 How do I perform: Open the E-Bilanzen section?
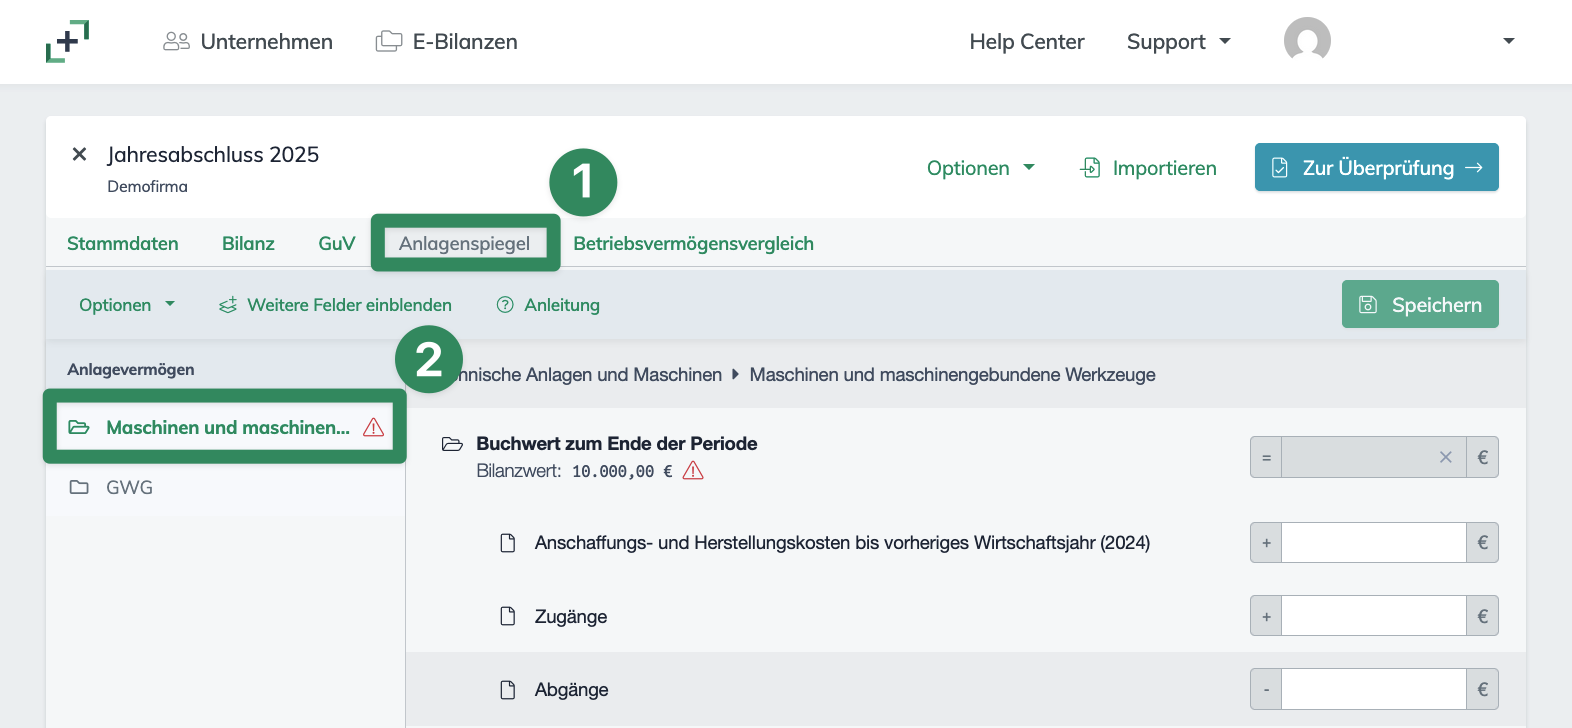click(446, 42)
